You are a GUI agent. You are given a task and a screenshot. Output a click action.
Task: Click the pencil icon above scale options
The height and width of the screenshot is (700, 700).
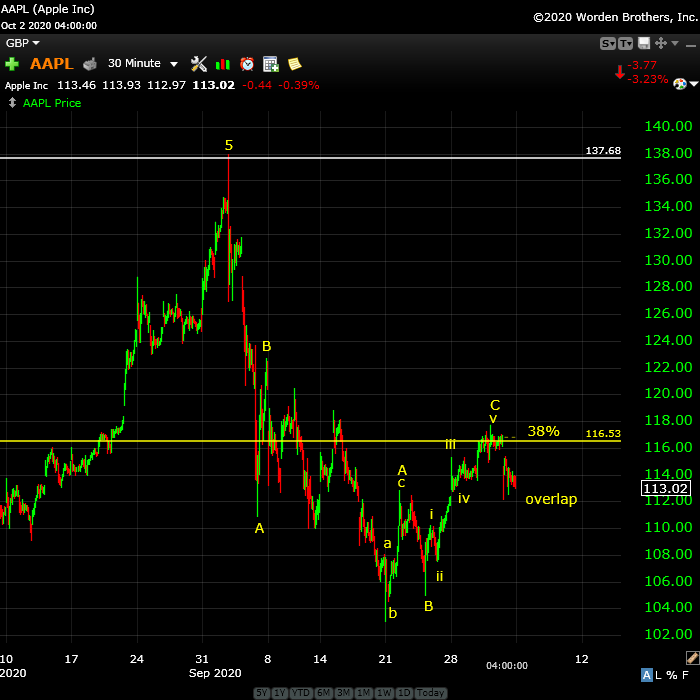click(692, 658)
